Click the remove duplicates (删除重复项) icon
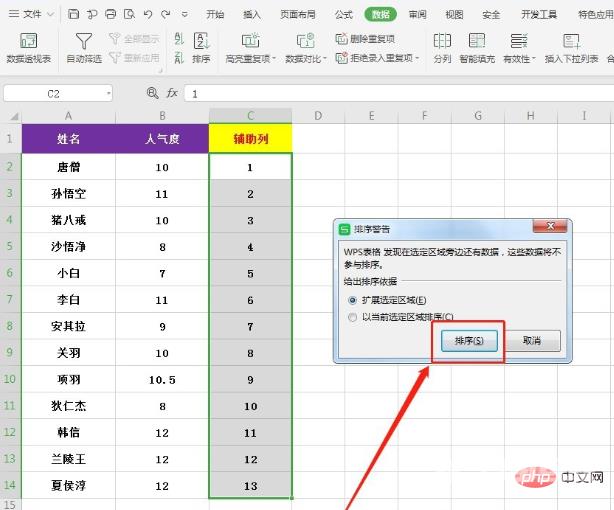This screenshot has width=614, height=510. click(341, 39)
